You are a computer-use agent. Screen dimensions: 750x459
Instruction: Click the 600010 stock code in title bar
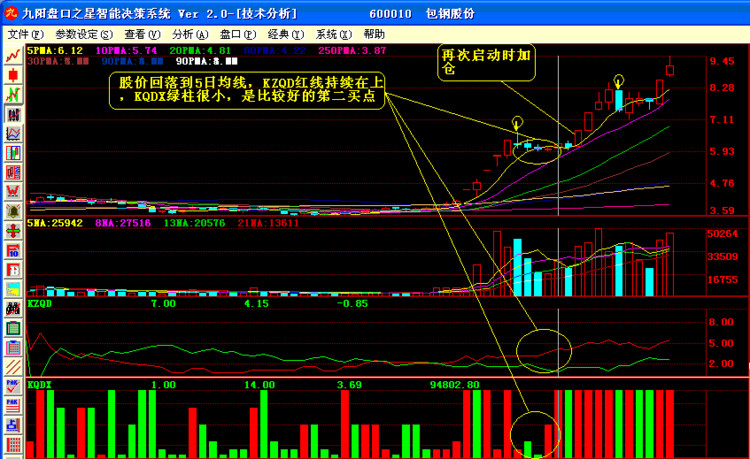point(390,14)
